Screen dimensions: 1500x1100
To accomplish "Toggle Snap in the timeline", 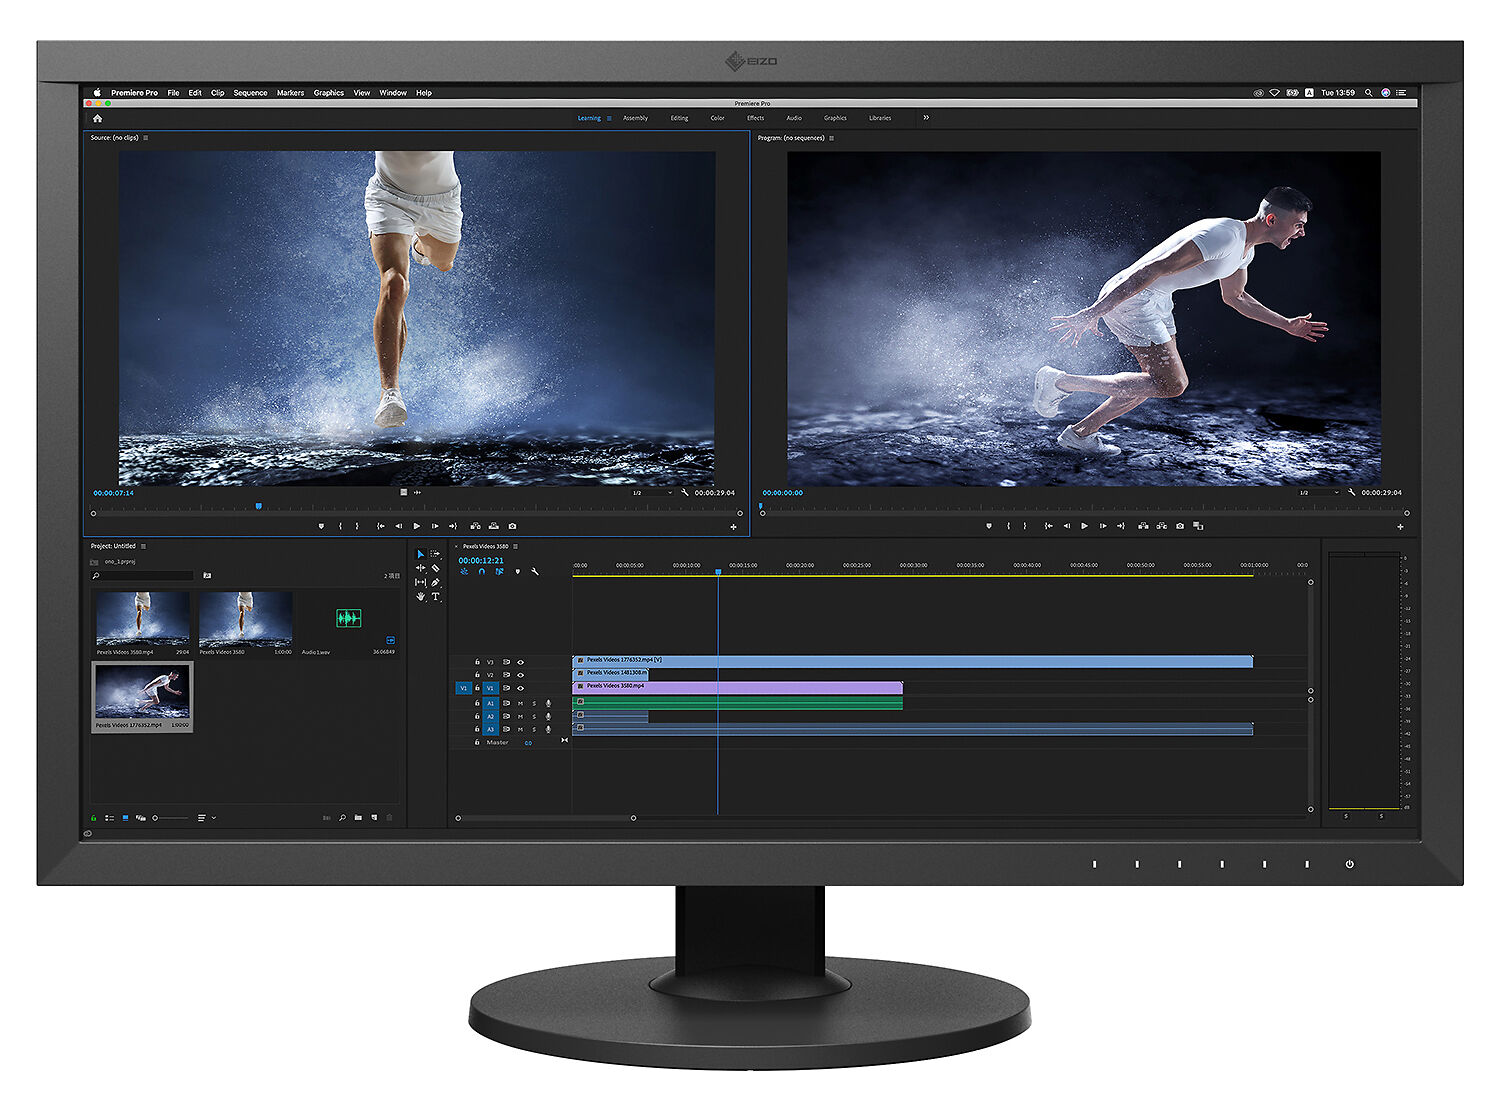I will [x=482, y=571].
